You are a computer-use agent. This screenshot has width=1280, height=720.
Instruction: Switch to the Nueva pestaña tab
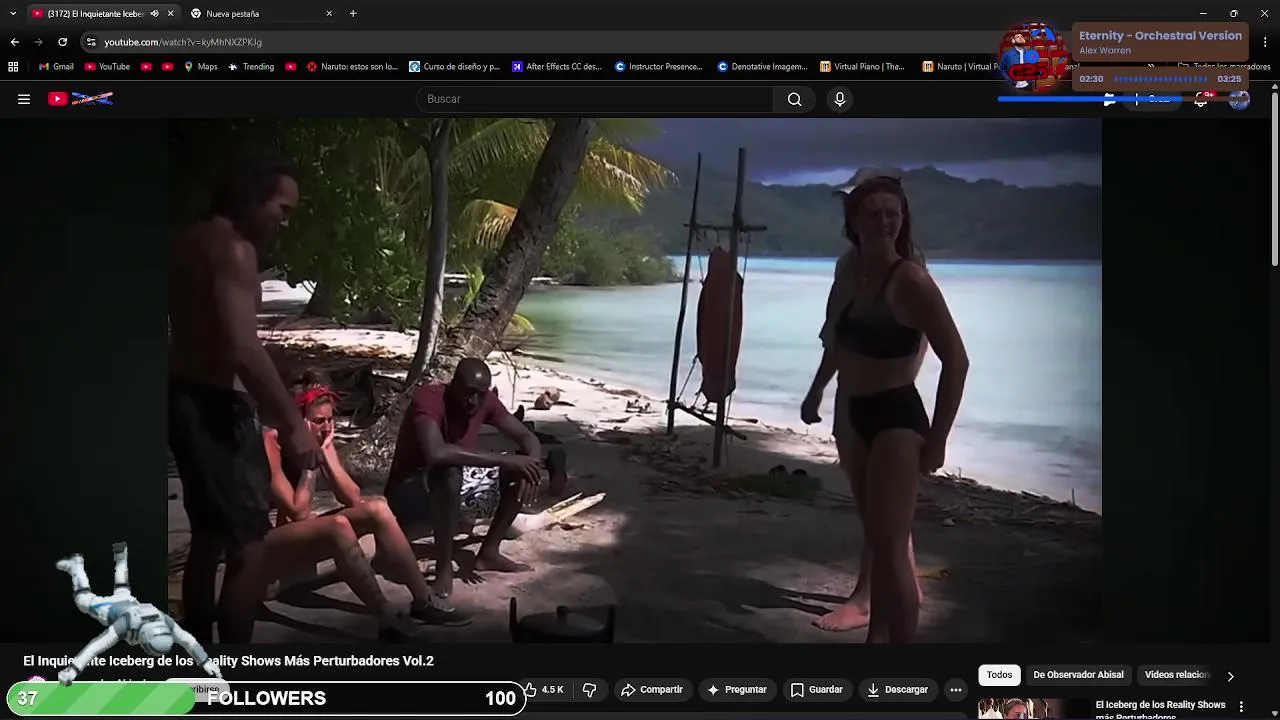pyautogui.click(x=260, y=14)
